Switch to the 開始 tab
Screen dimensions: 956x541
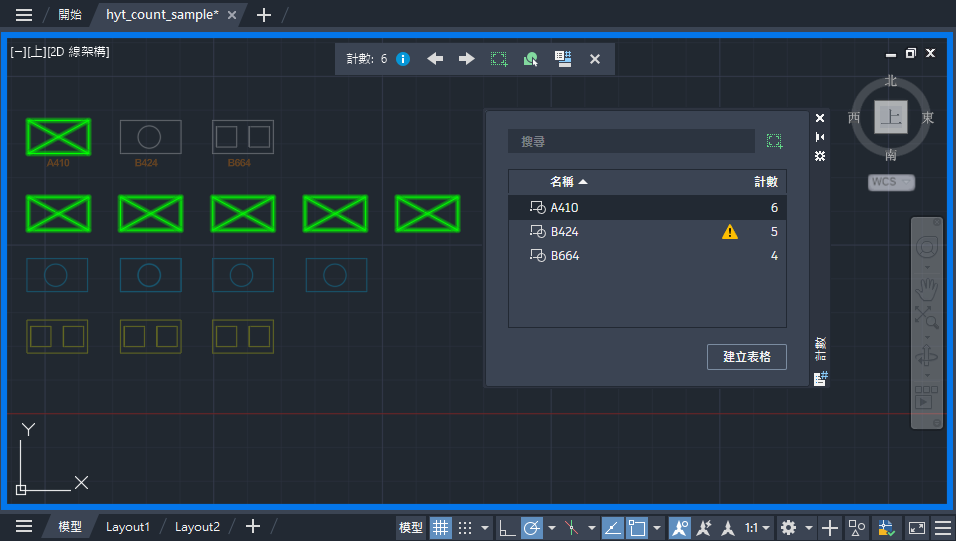point(70,15)
